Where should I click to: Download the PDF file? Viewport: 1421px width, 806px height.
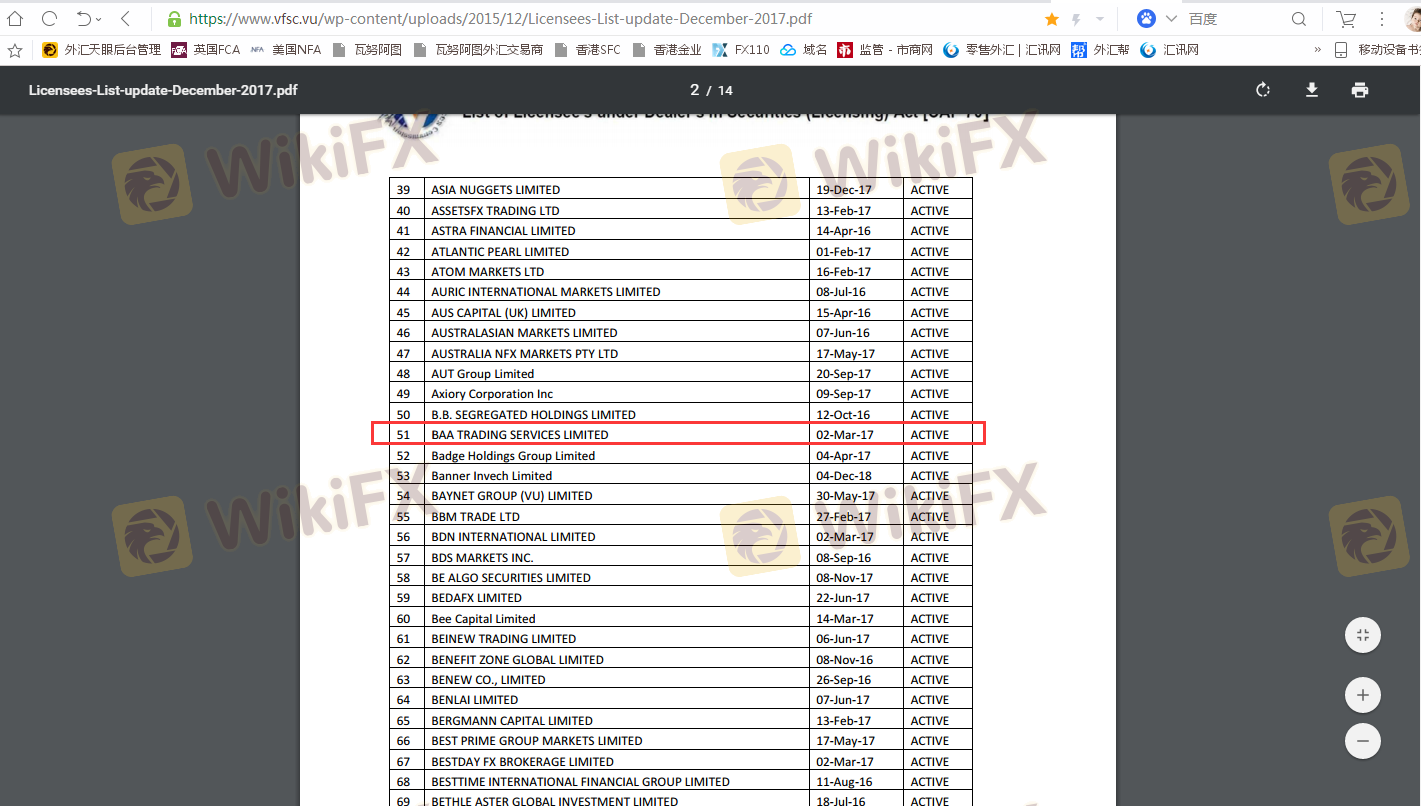pyautogui.click(x=1312, y=90)
